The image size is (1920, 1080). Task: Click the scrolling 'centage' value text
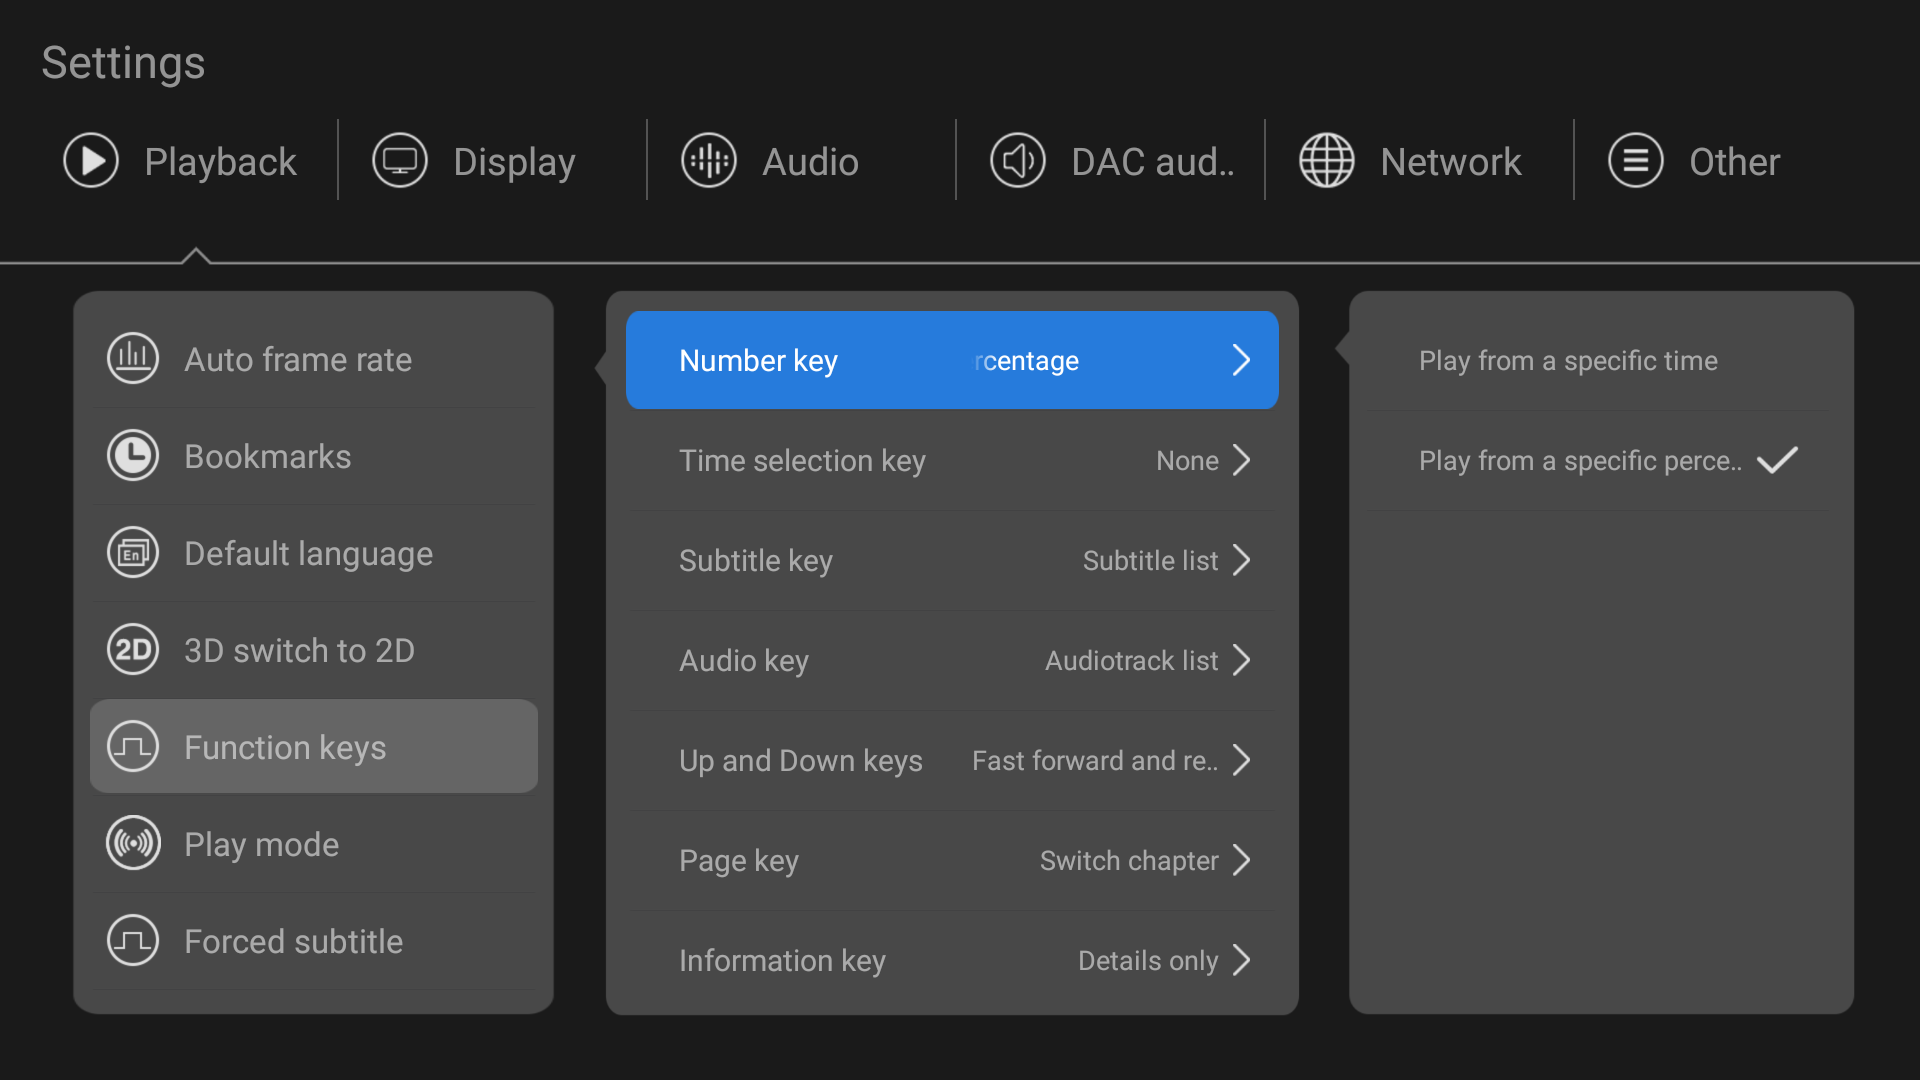[x=1027, y=360]
